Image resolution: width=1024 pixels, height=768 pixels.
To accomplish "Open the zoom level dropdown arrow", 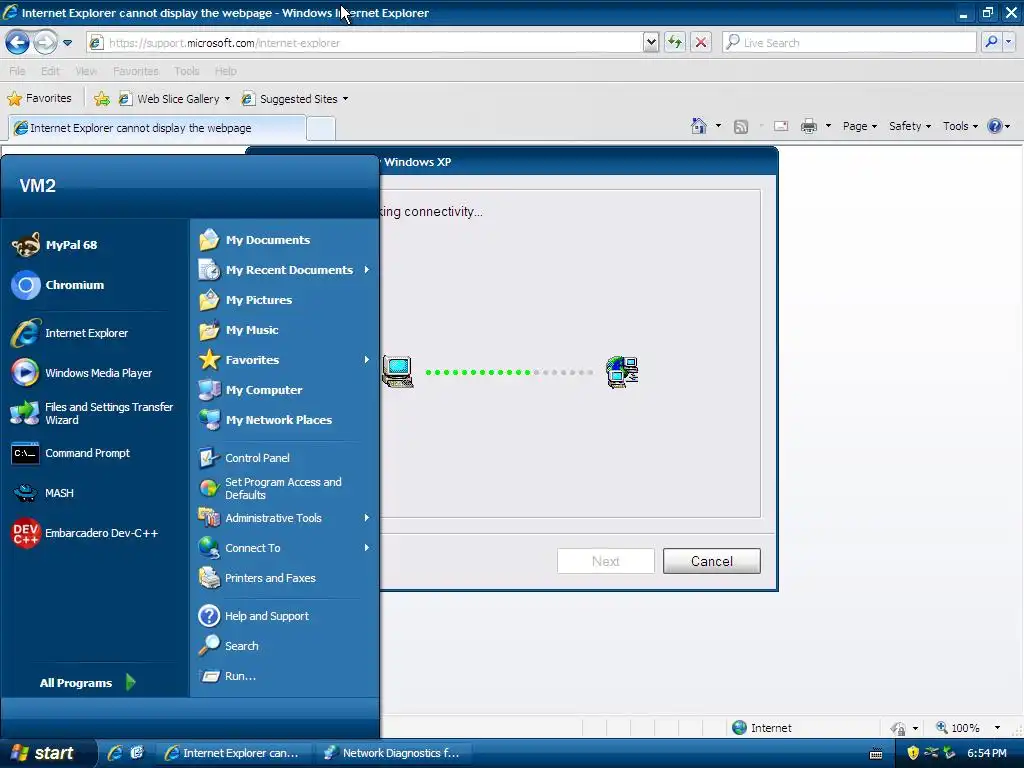I will [x=997, y=728].
